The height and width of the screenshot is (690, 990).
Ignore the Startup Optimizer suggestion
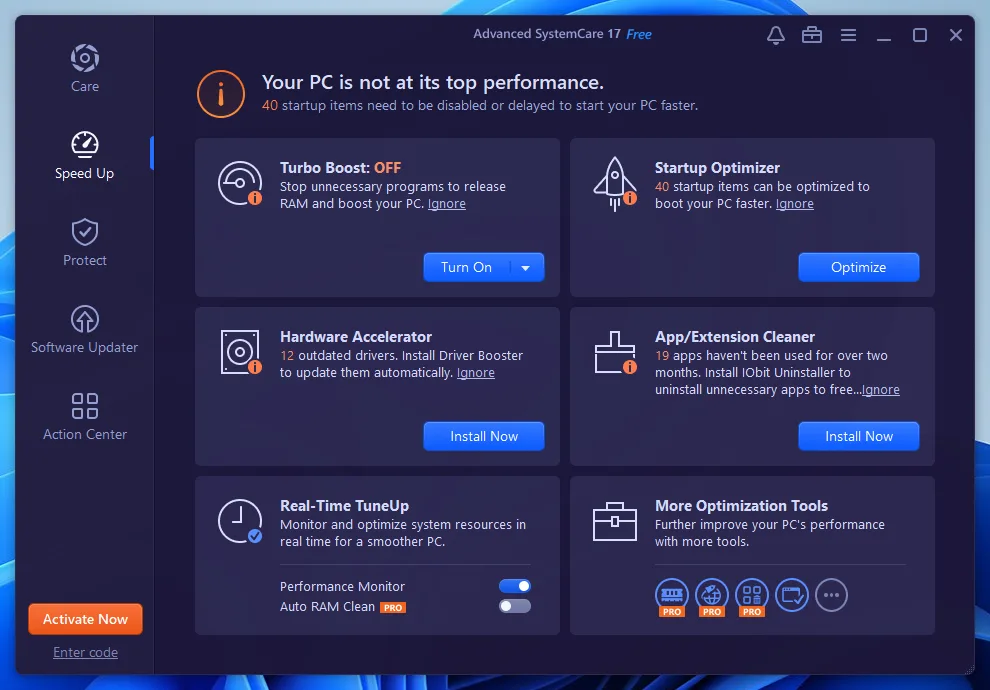[x=794, y=203]
